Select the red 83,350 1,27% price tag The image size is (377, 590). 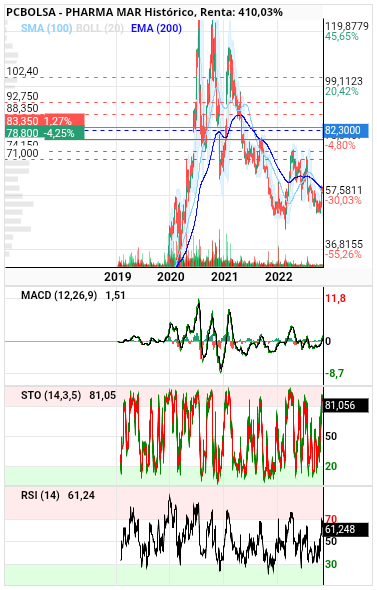coord(45,121)
